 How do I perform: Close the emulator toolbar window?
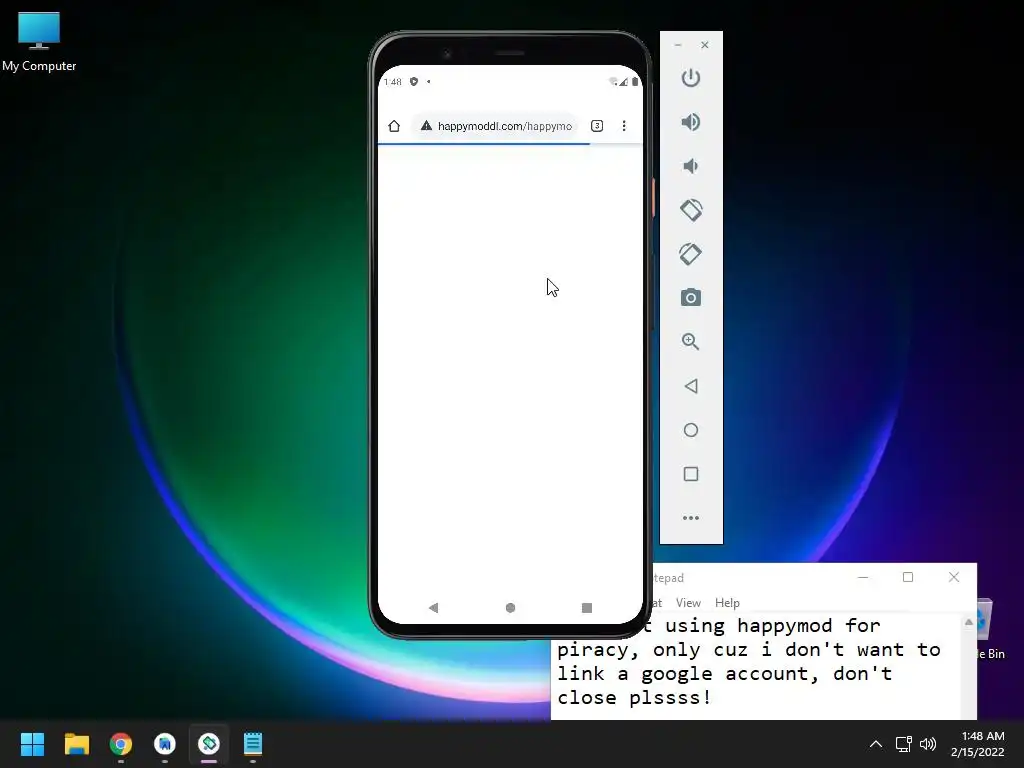coord(705,45)
